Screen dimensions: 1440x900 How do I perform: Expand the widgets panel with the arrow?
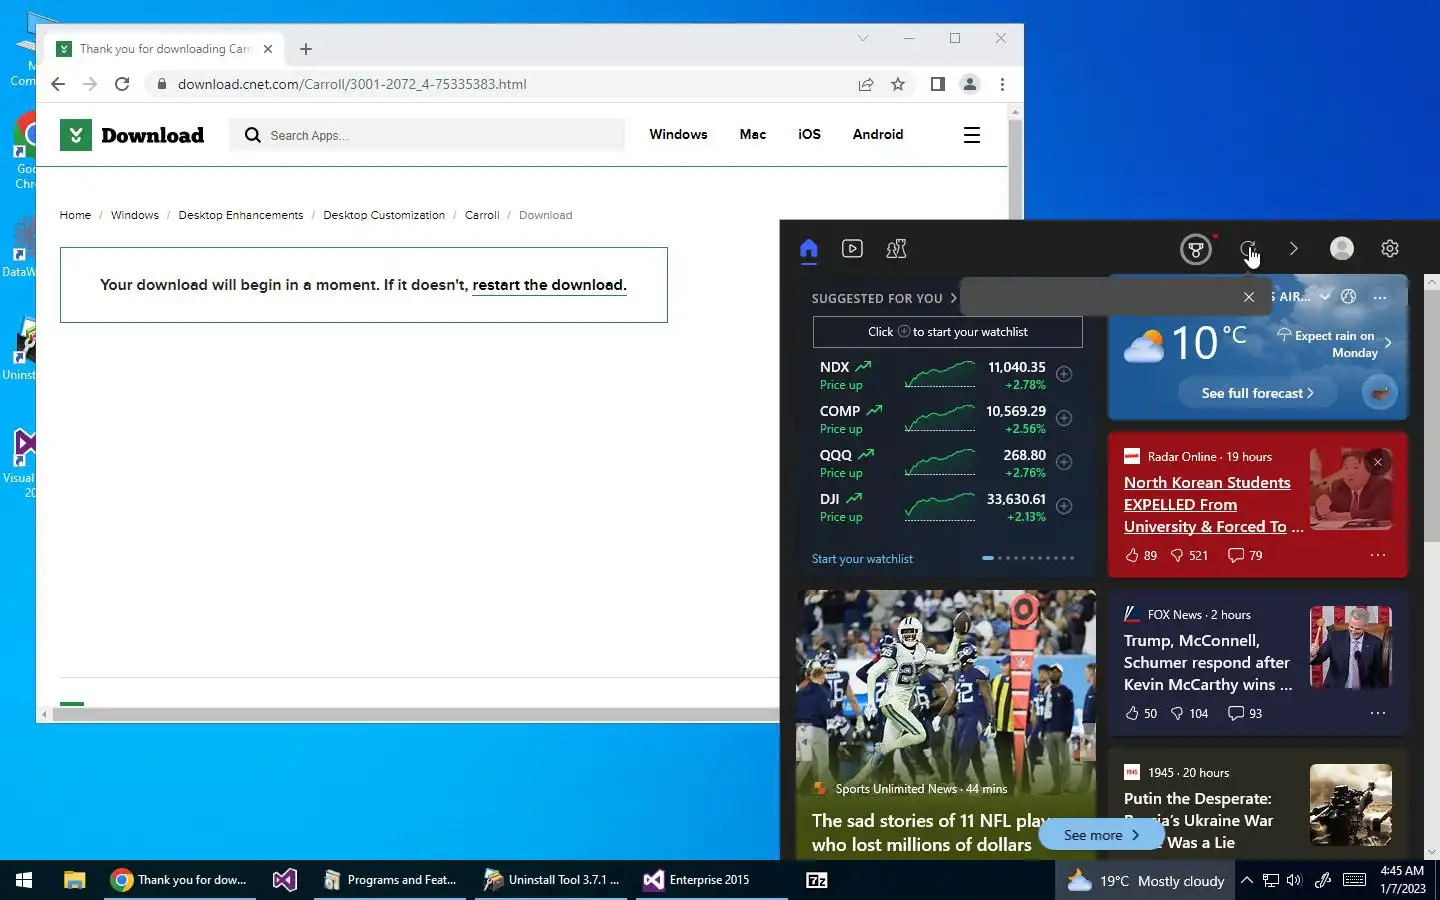(1293, 249)
